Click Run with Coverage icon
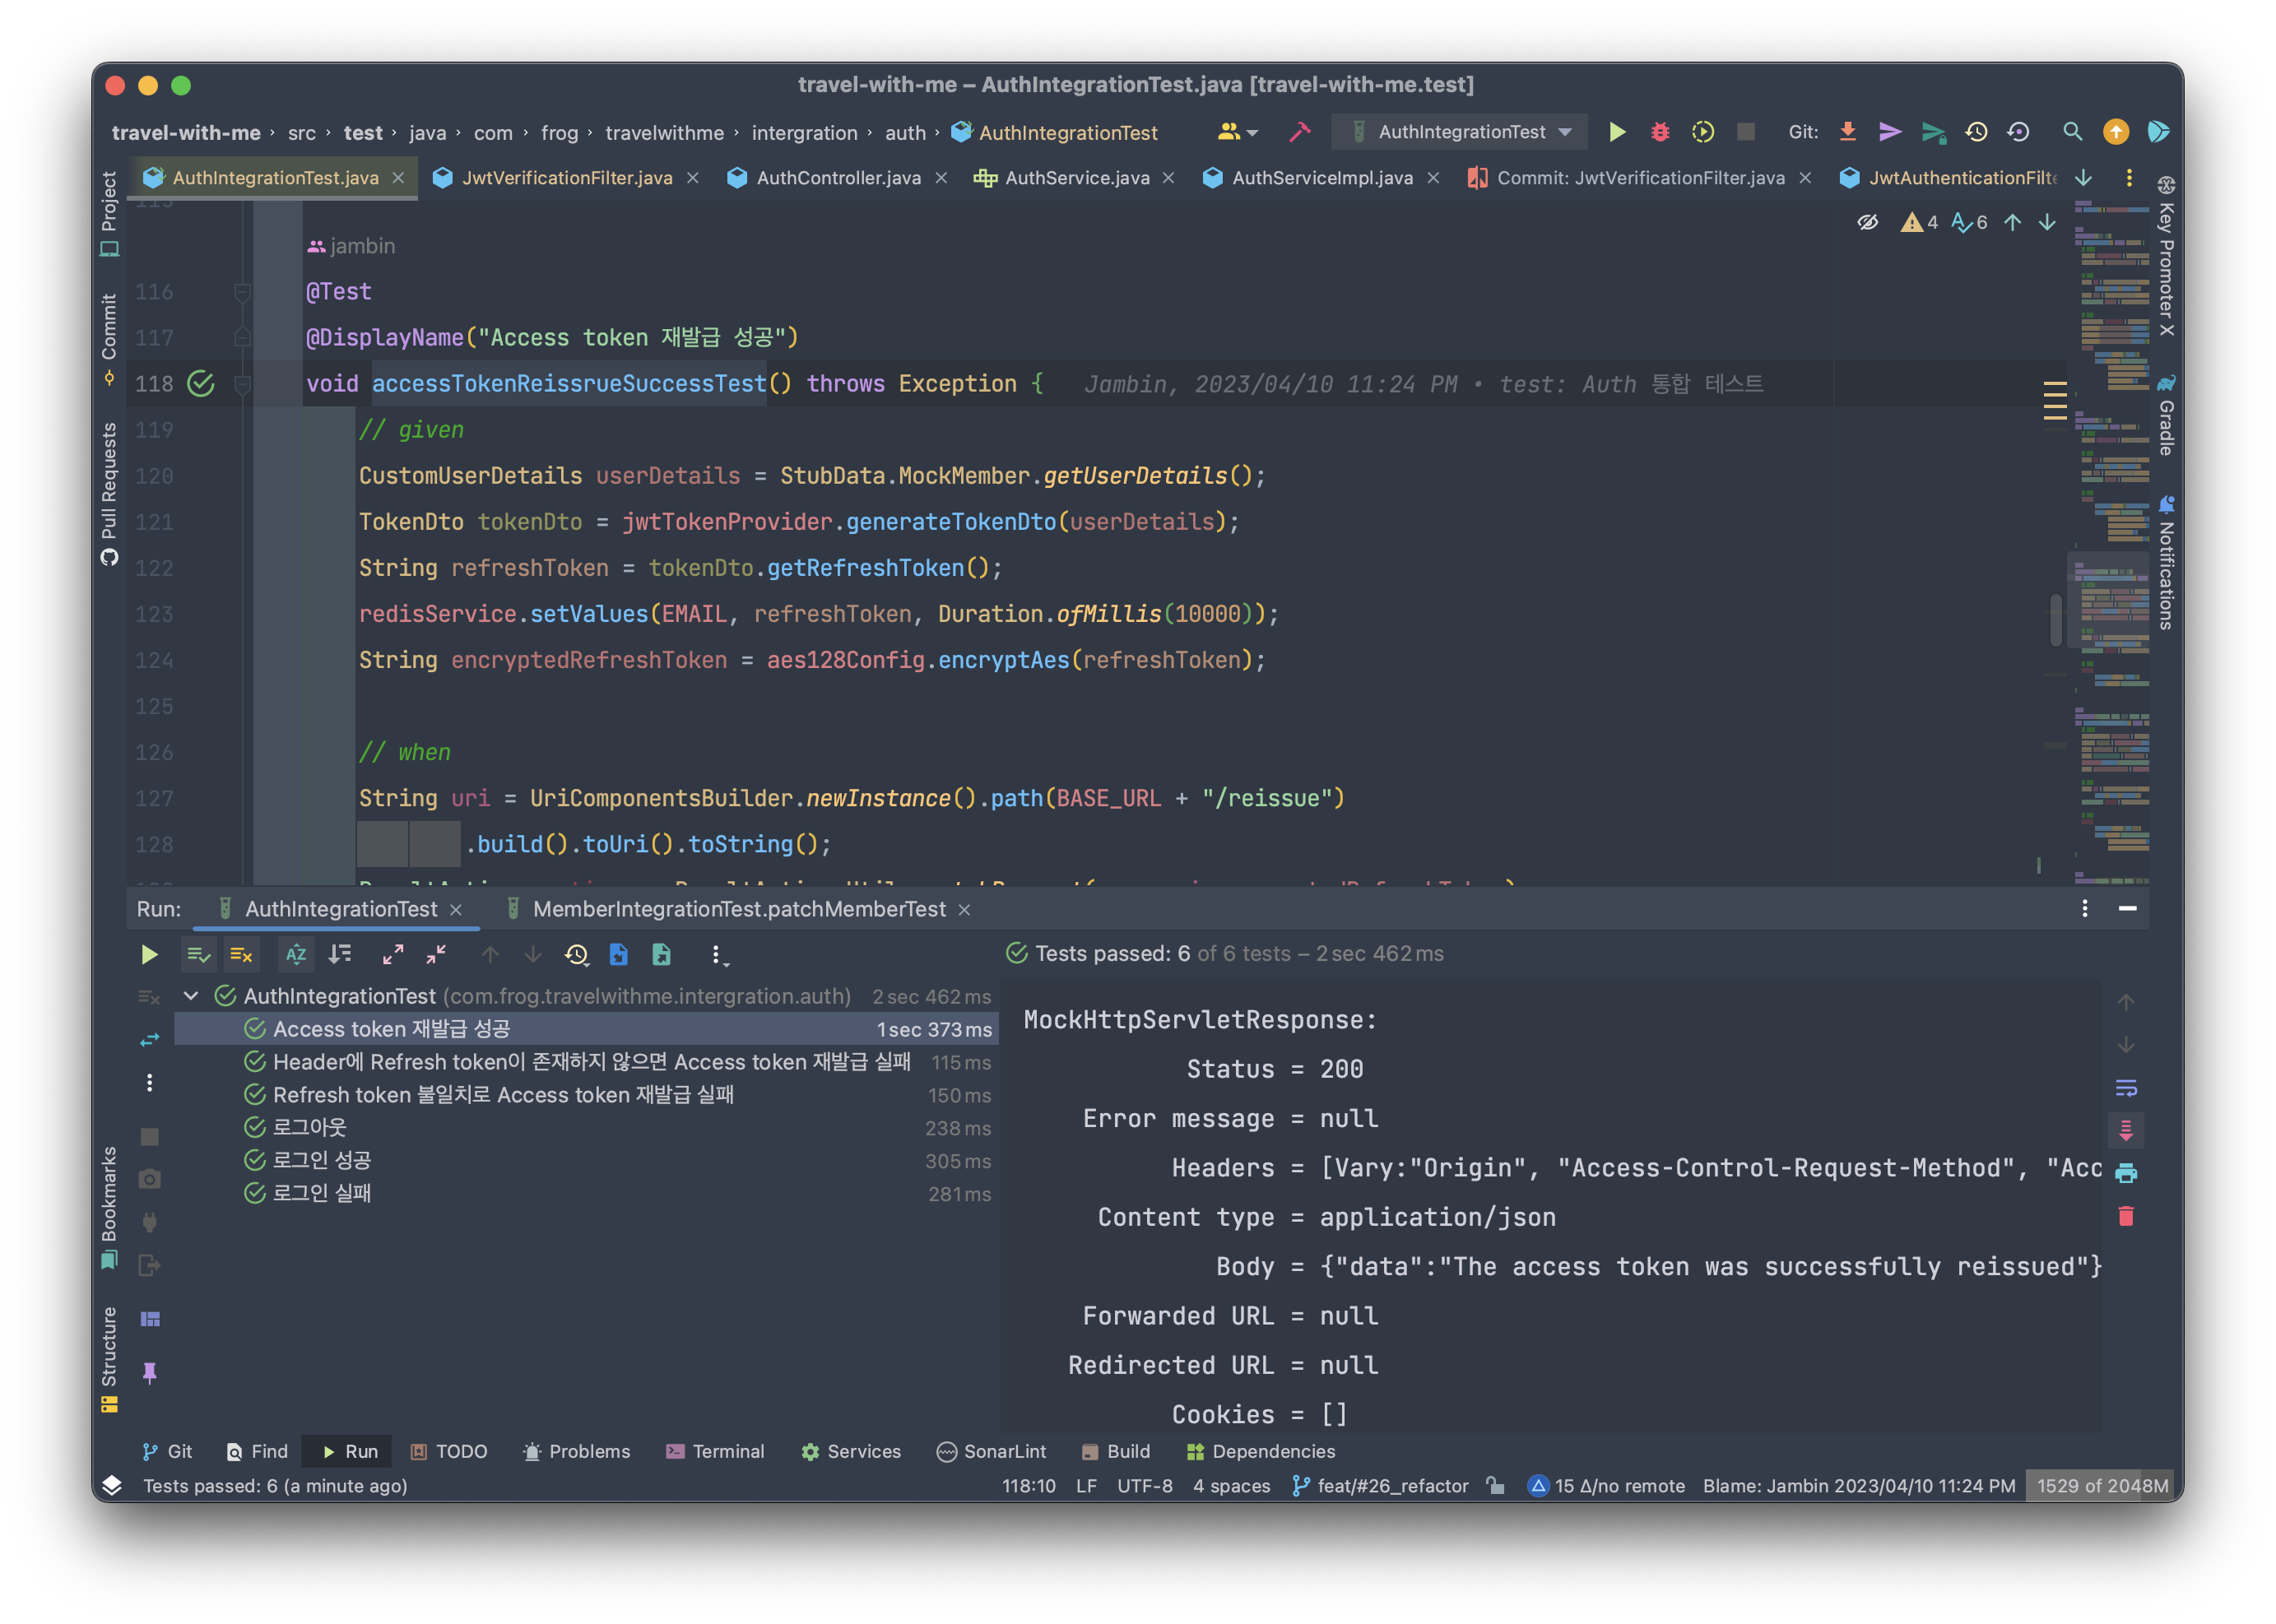 (x=1702, y=132)
